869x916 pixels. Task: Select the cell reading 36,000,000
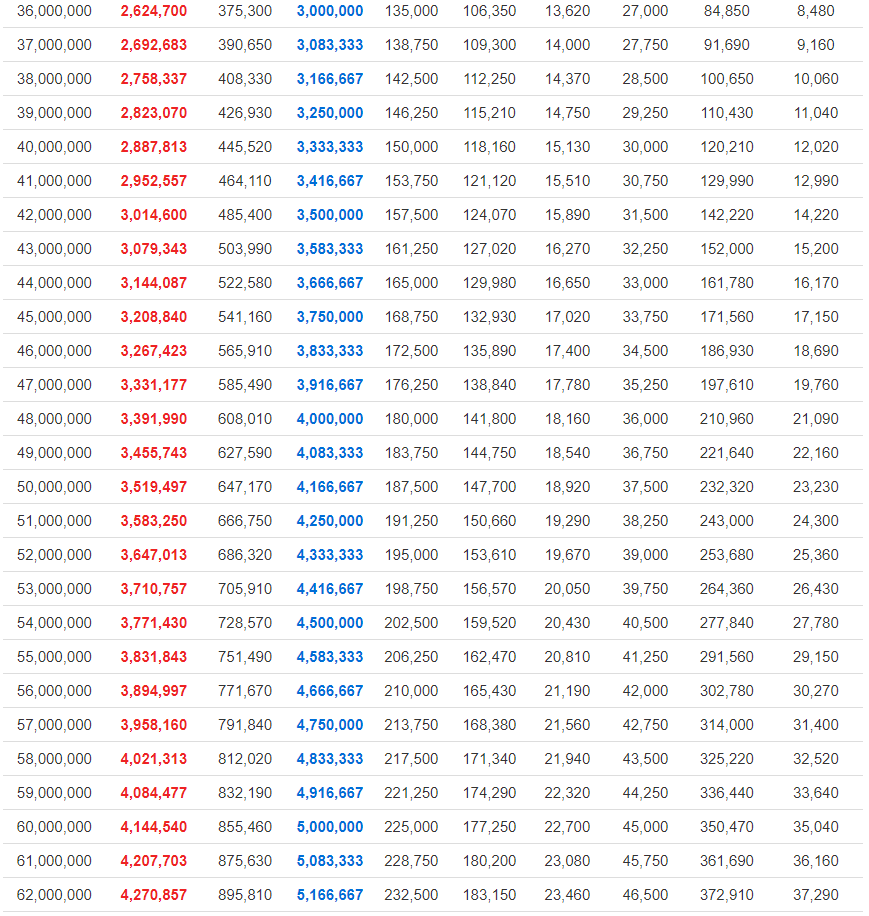[x=54, y=11]
